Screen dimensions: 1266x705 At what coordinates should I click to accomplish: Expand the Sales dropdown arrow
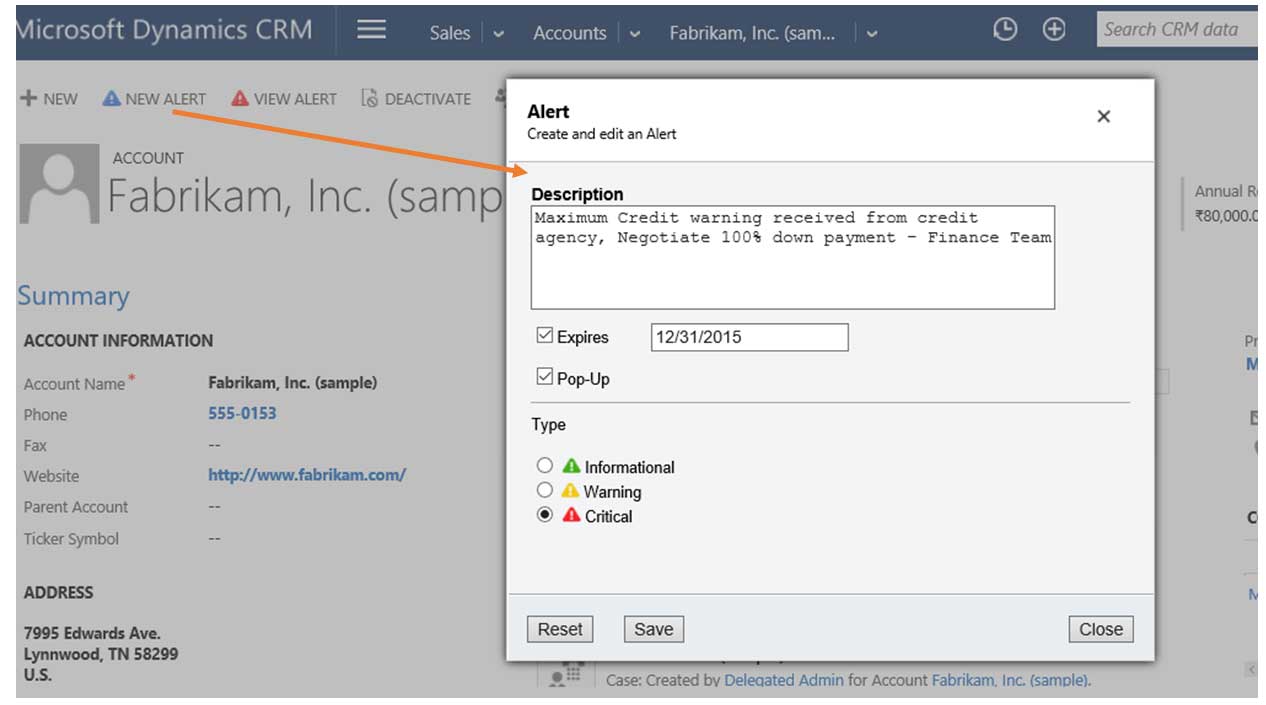click(x=499, y=33)
